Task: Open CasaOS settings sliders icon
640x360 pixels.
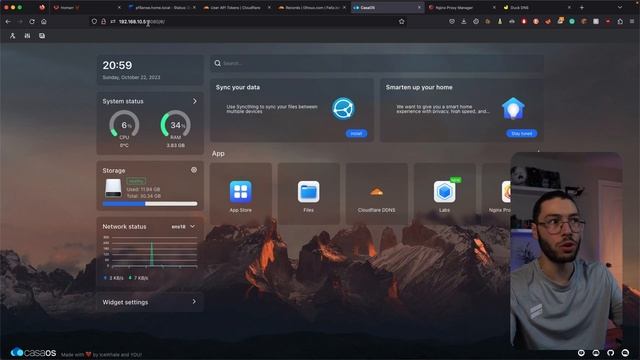Action: tap(27, 36)
